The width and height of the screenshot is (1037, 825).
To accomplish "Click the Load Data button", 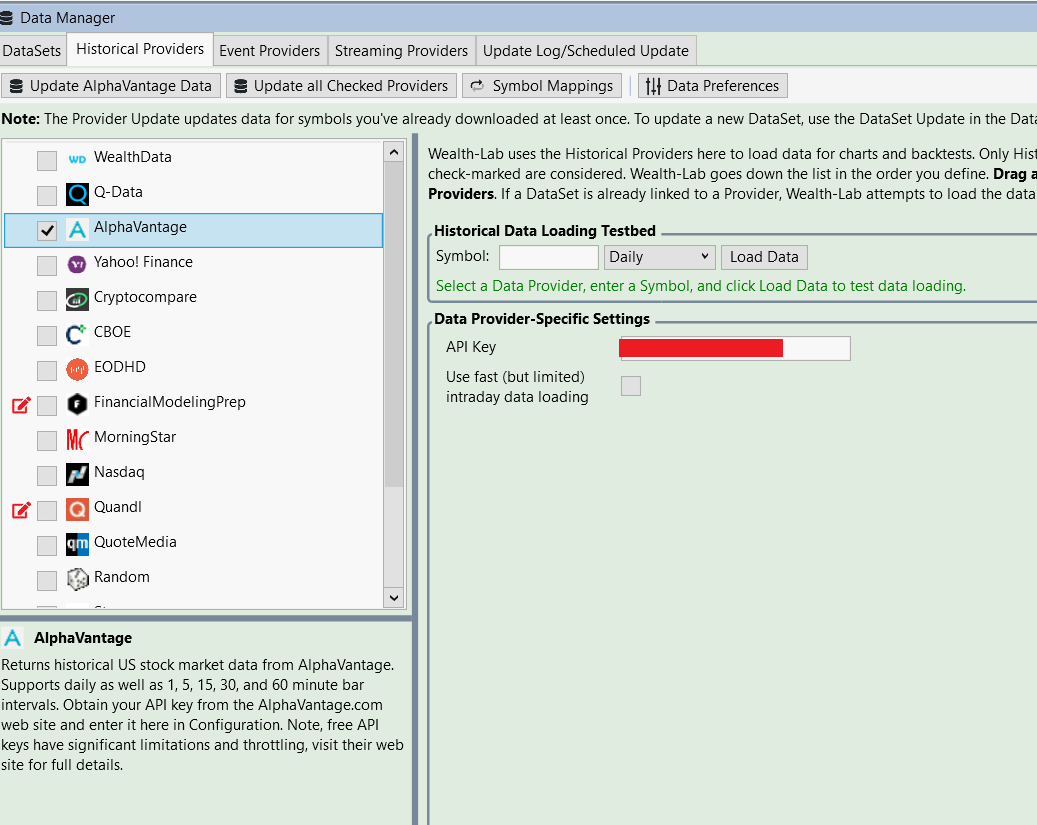I will [764, 257].
